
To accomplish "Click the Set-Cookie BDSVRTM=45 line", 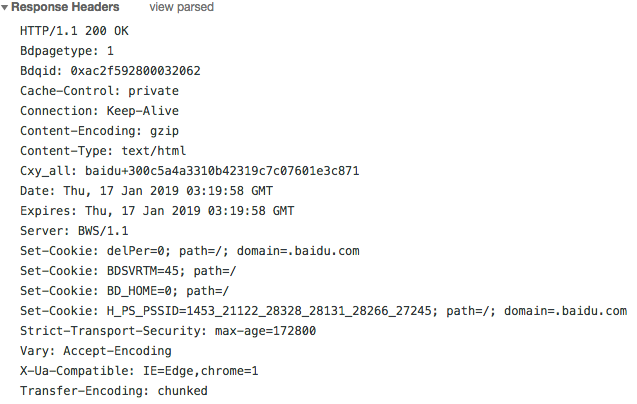I will pos(128,271).
